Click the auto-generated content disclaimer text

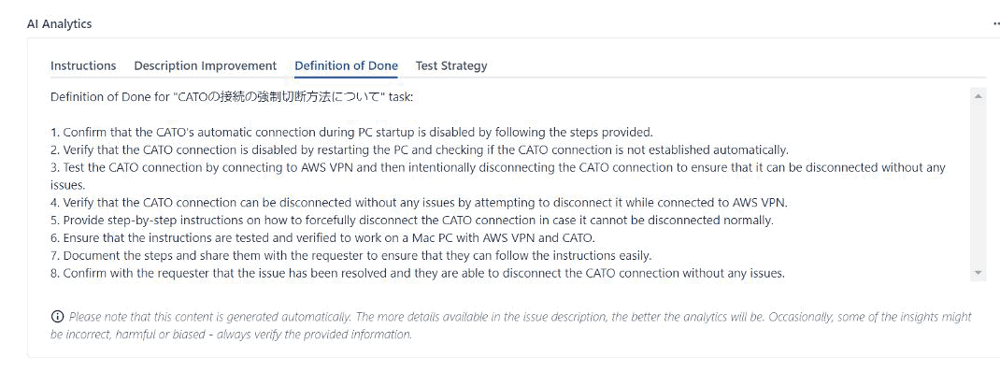[519, 325]
